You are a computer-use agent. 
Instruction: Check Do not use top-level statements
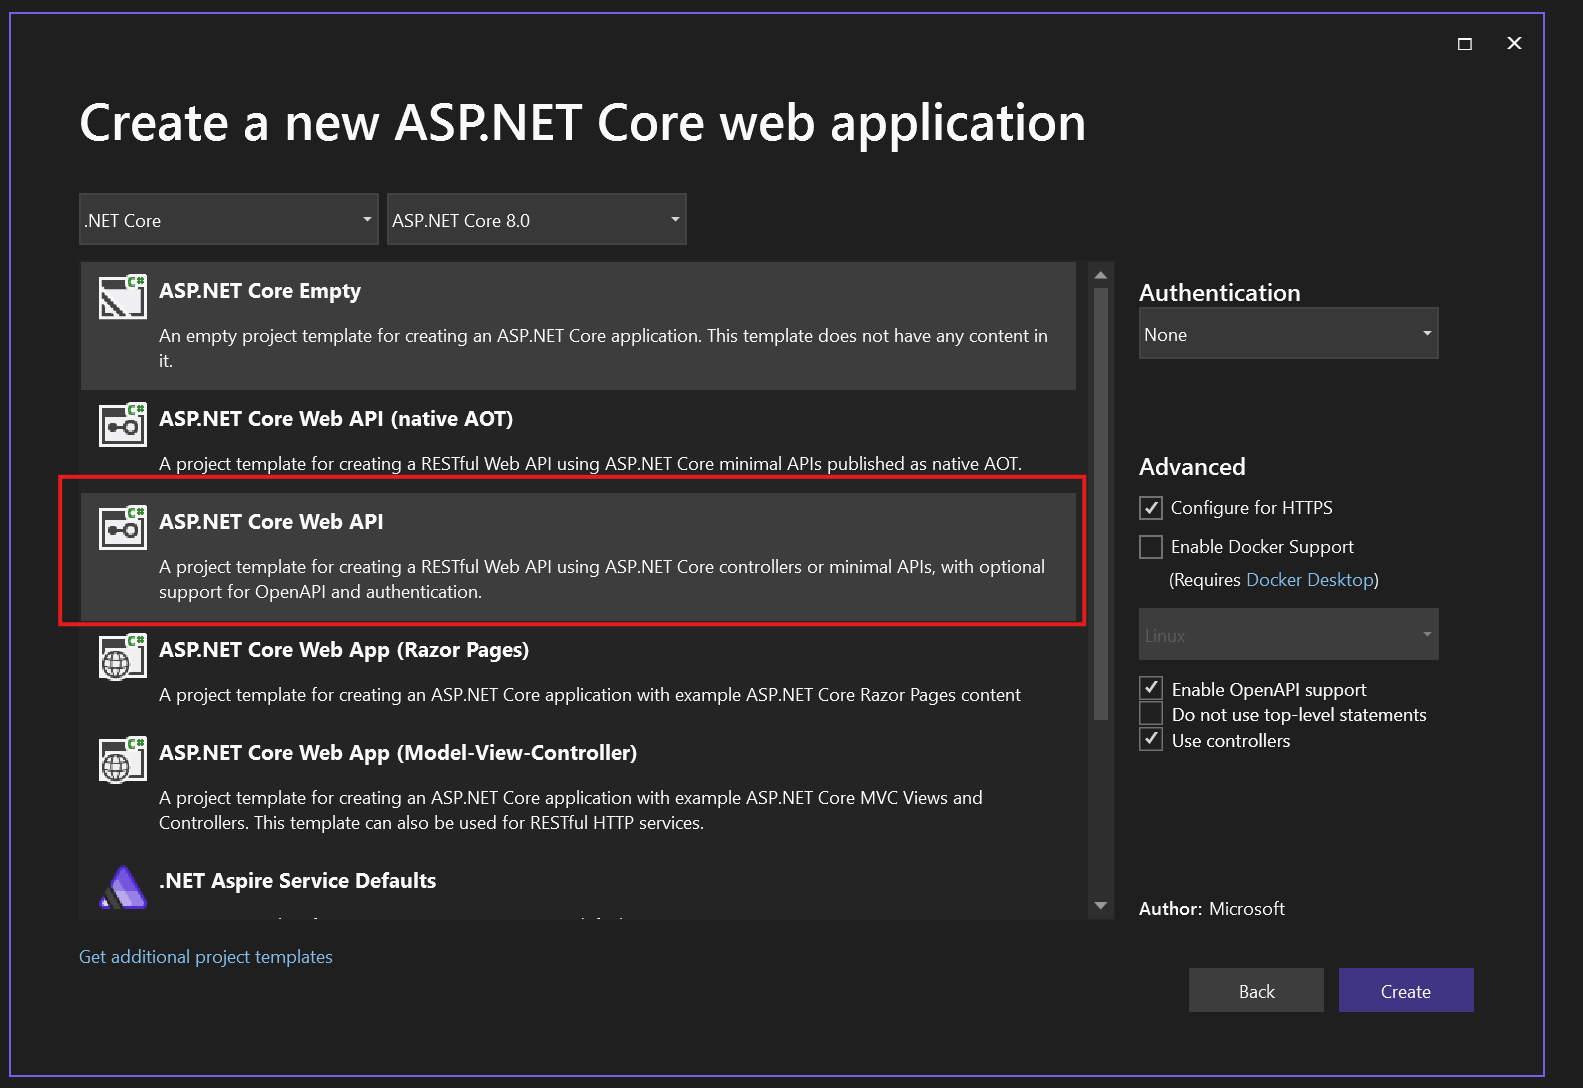tap(1151, 714)
